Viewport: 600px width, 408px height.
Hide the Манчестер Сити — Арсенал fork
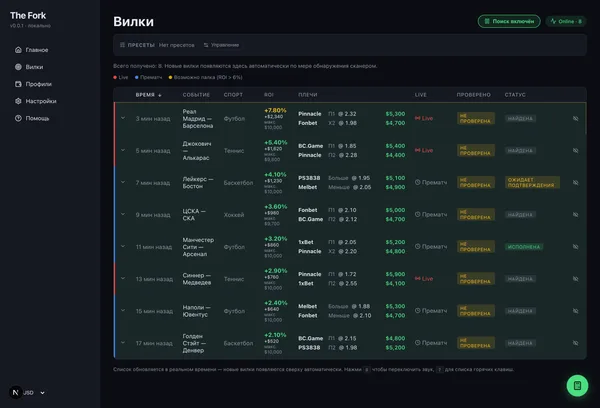(x=576, y=247)
